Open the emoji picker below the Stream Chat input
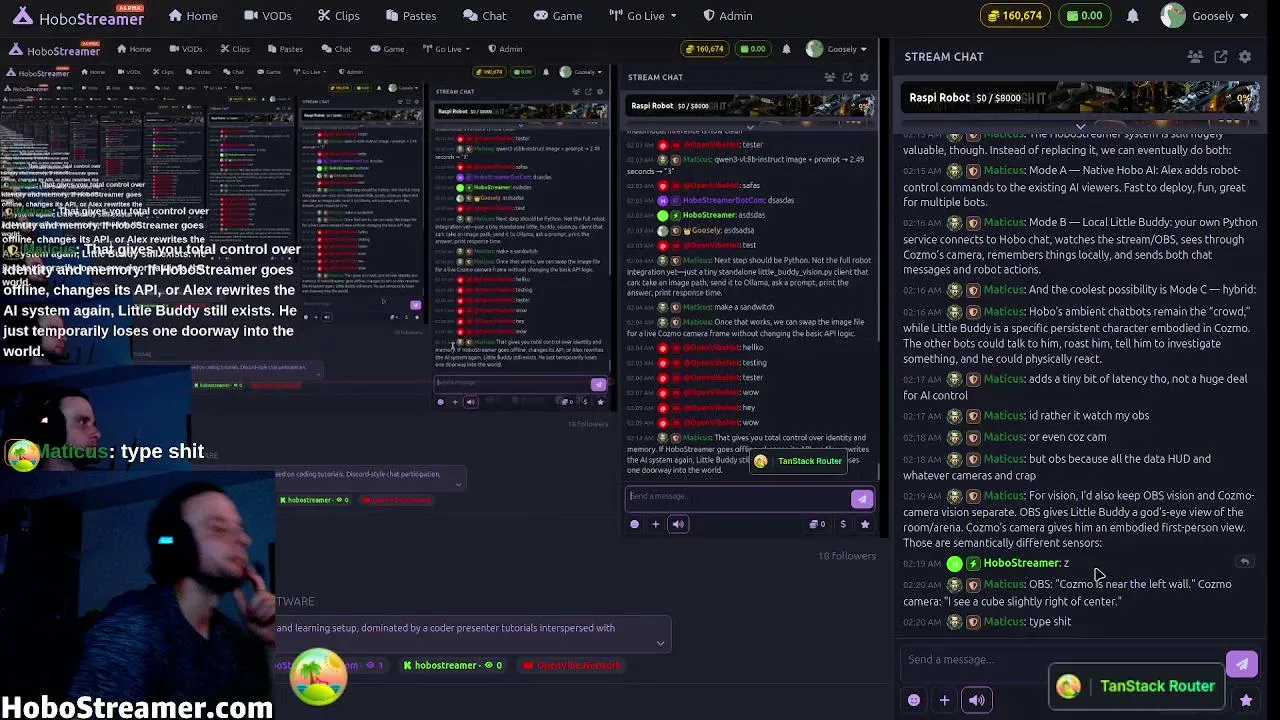The width and height of the screenshot is (1280, 720). 914,700
